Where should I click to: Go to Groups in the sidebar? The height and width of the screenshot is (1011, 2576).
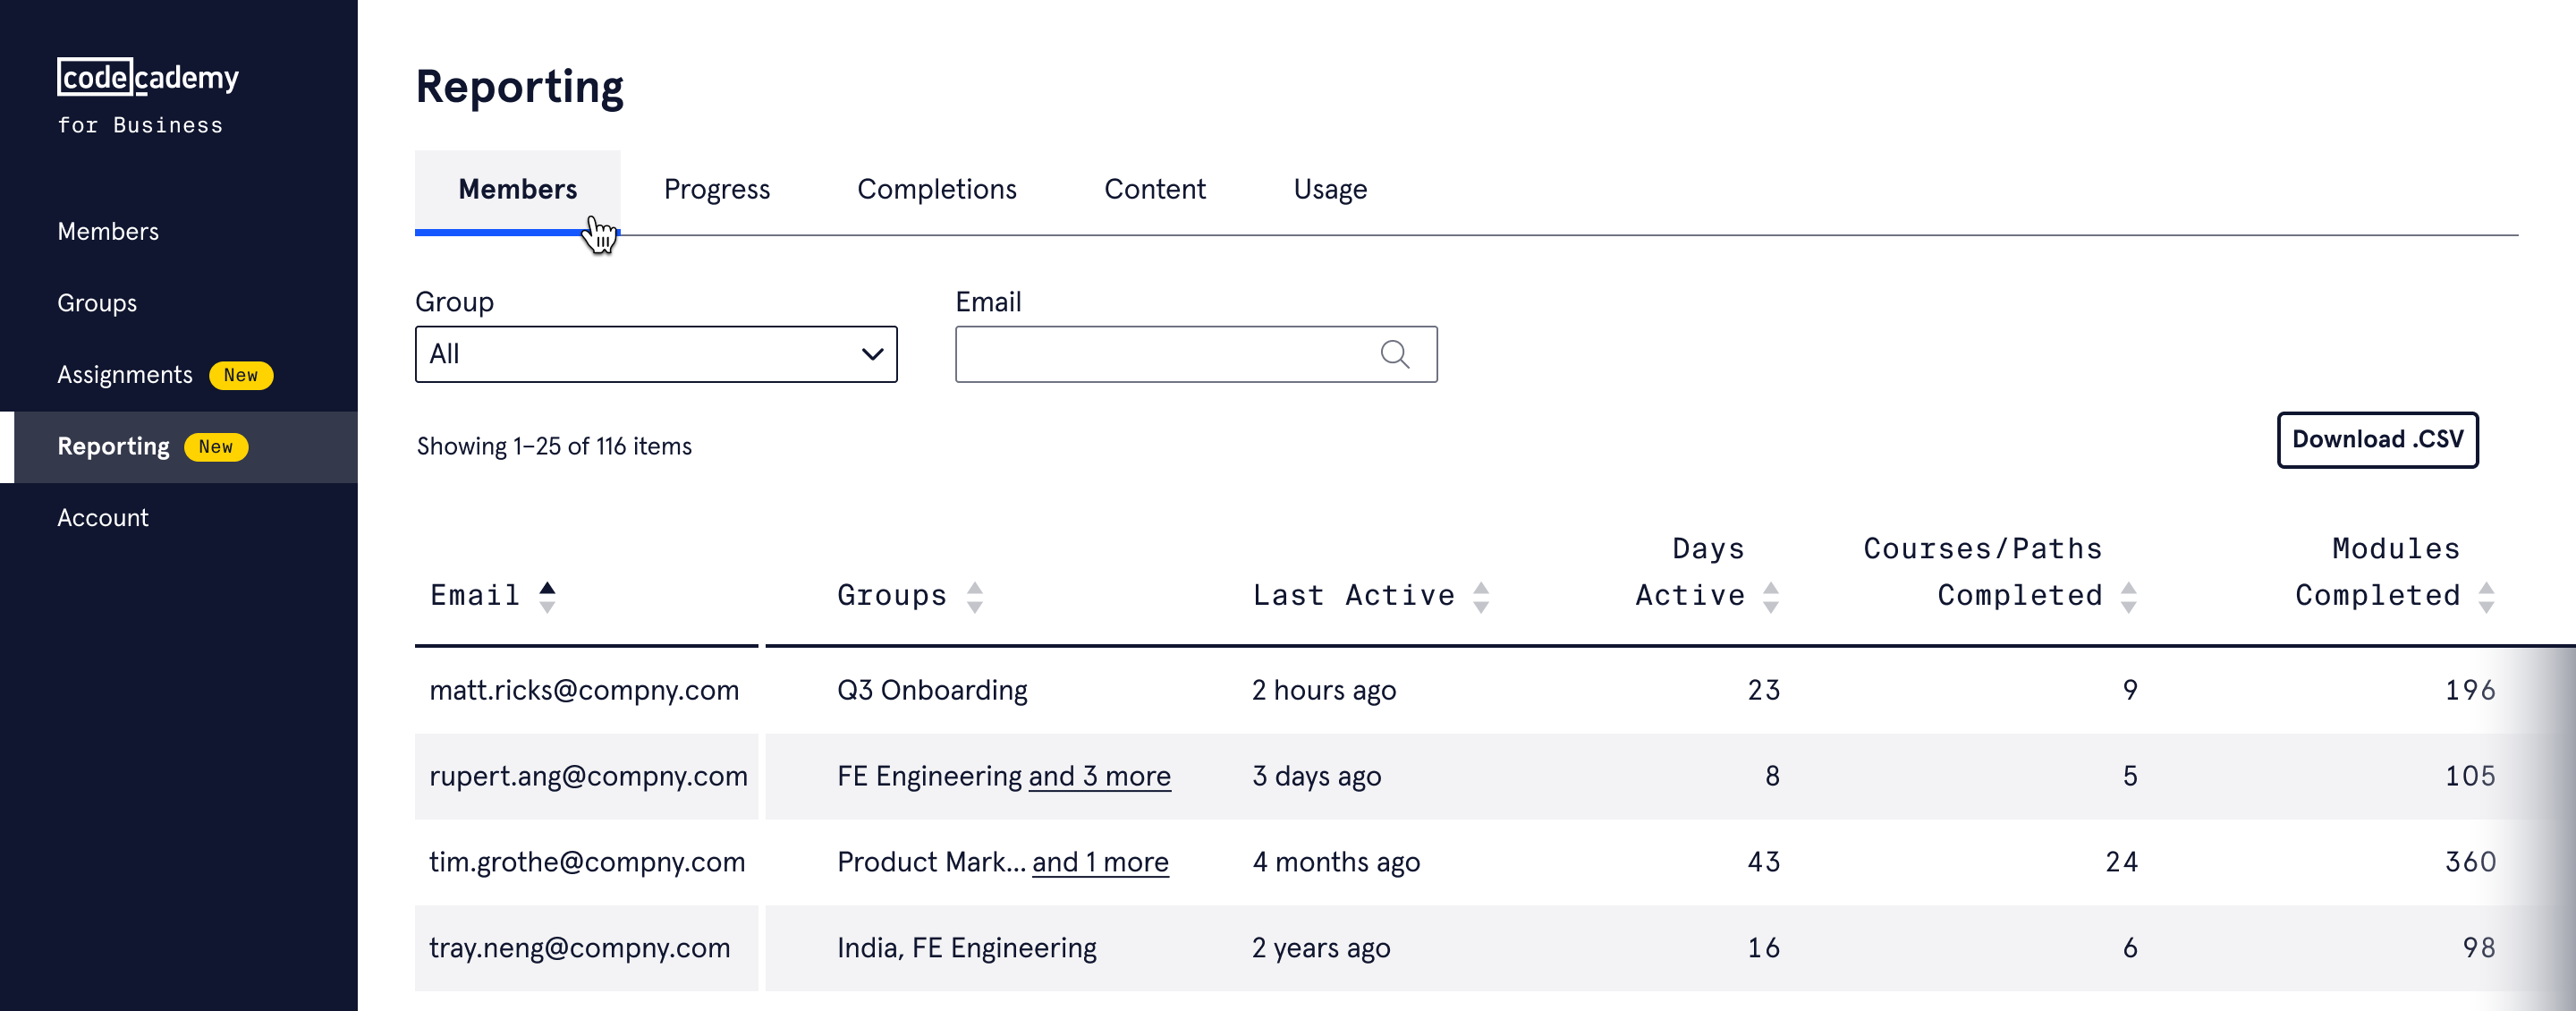pos(97,303)
